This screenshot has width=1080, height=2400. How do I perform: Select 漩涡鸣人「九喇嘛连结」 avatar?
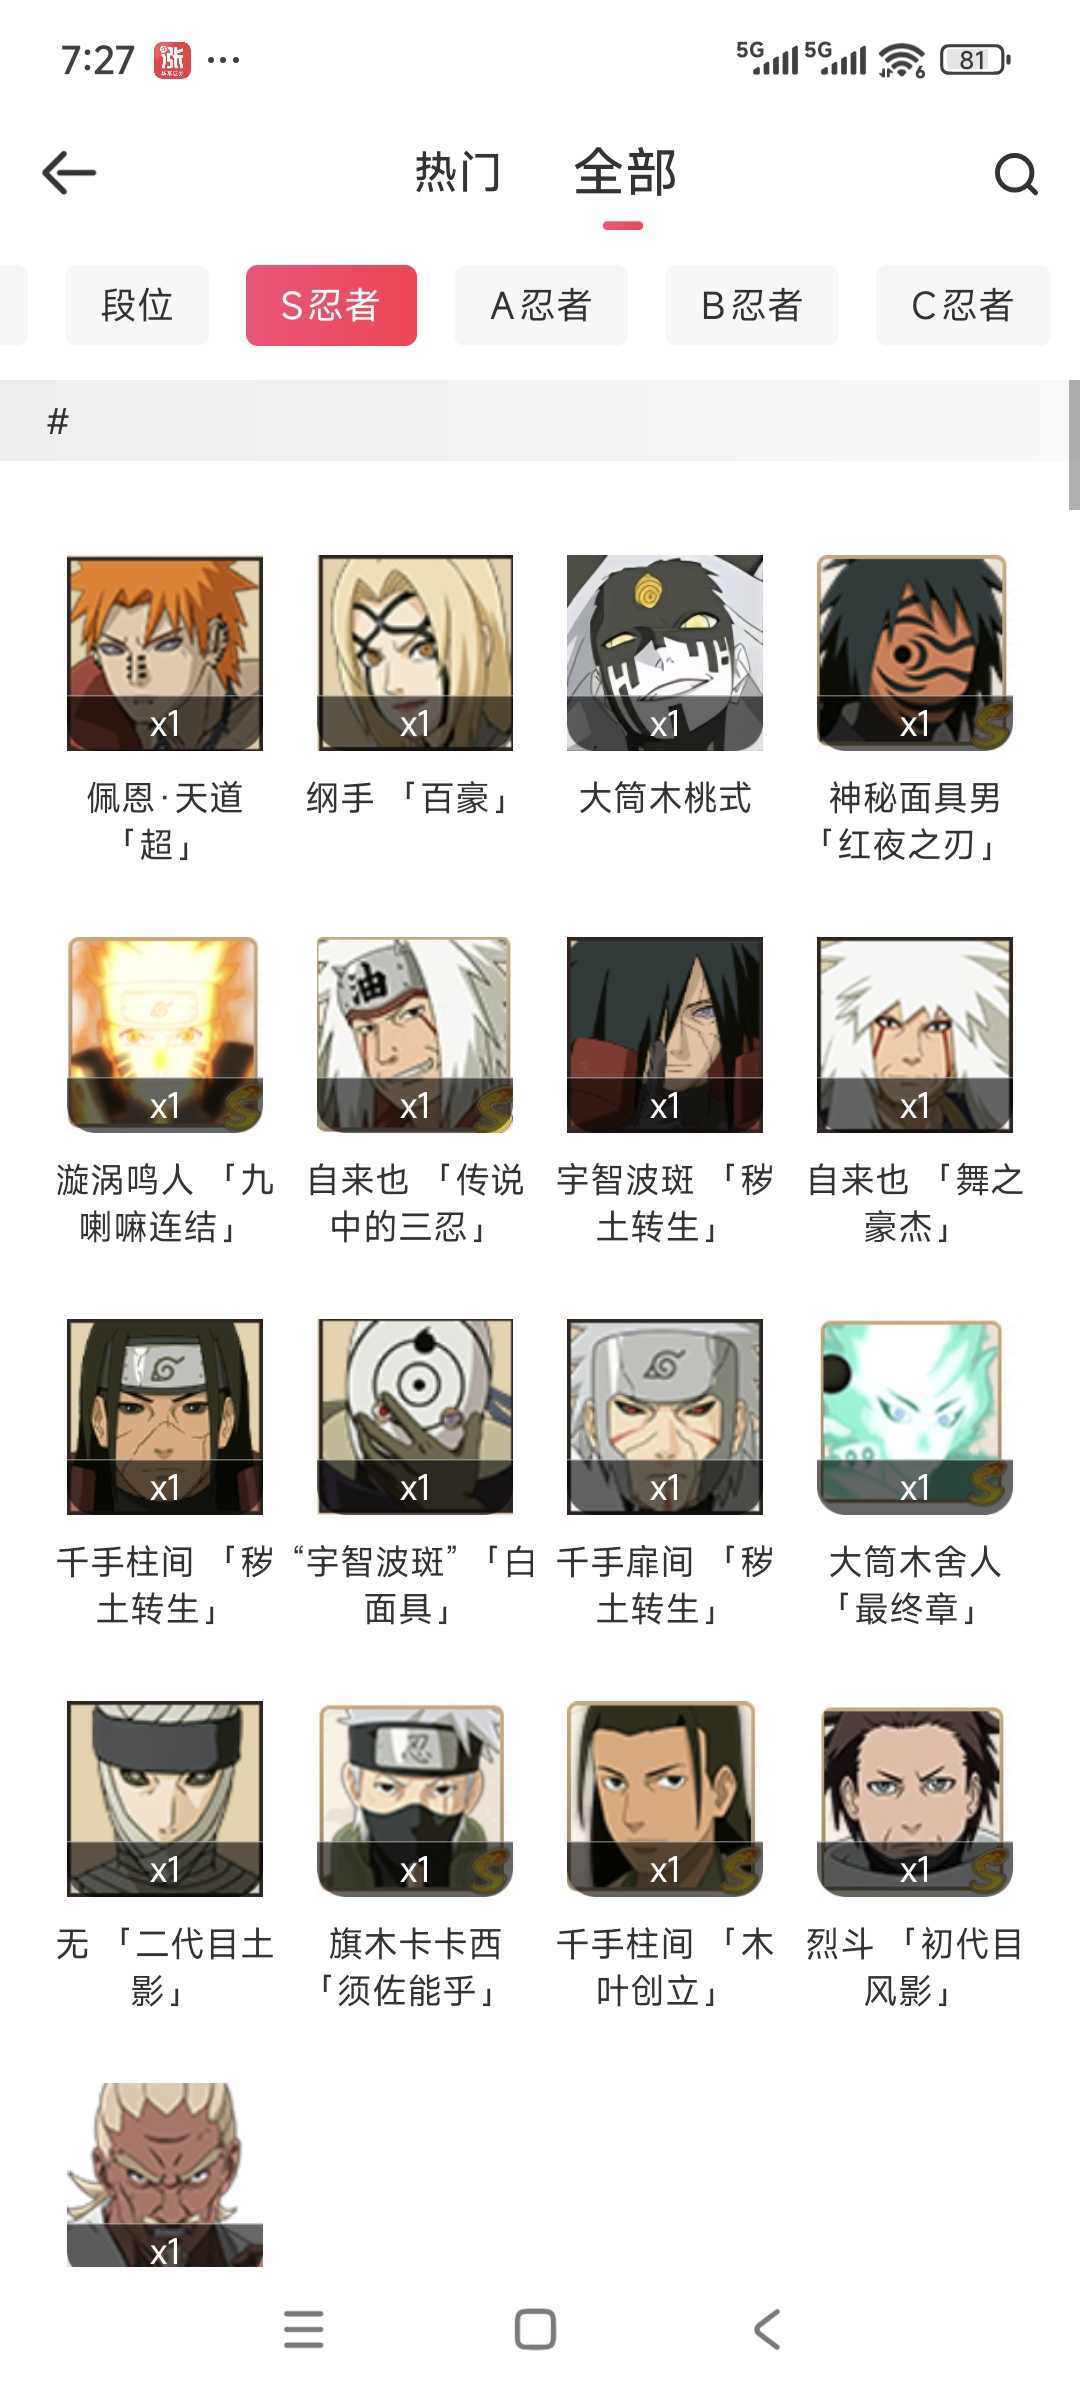point(165,1035)
